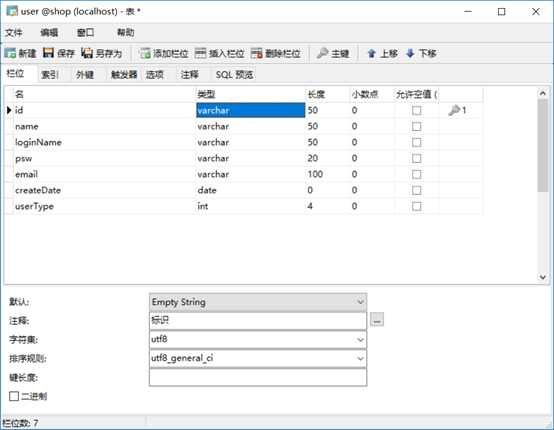This screenshot has width=554, height=430.
Task: Open the 默认 Empty String dropdown
Action: tap(258, 302)
